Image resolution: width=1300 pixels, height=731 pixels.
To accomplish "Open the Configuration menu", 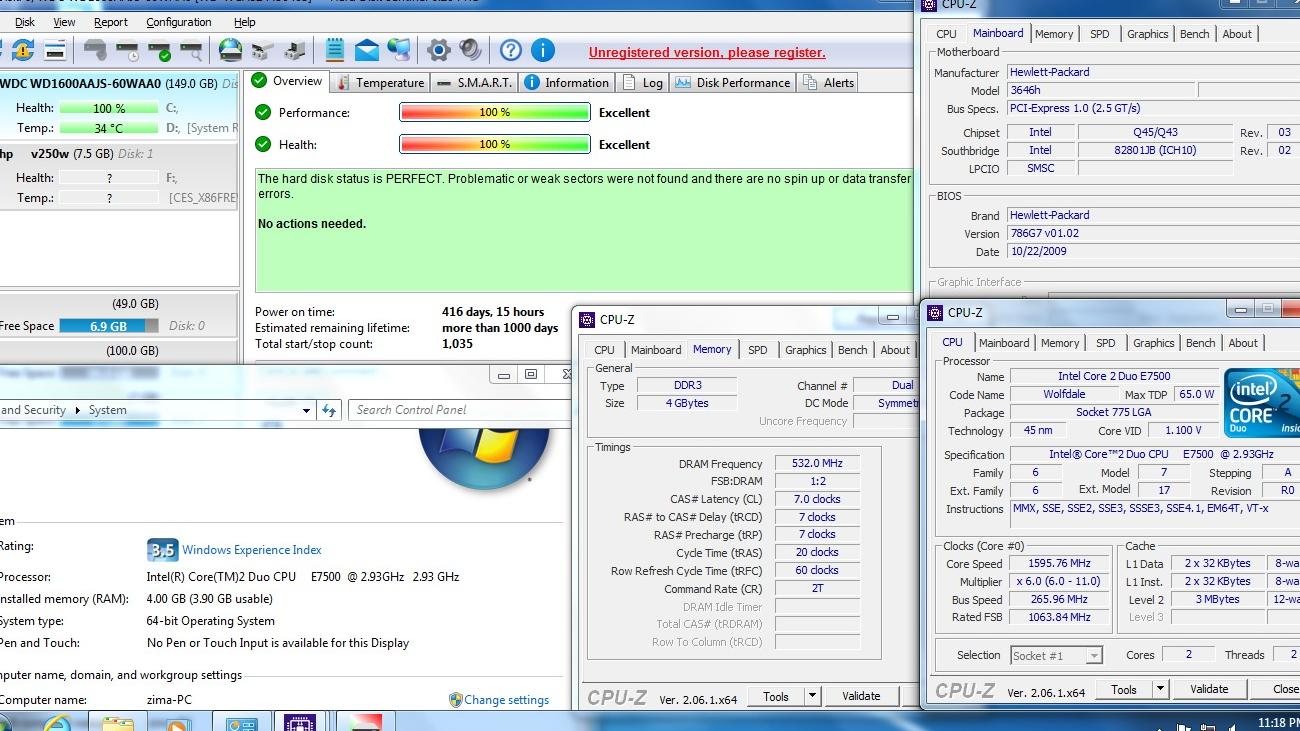I will (179, 22).
